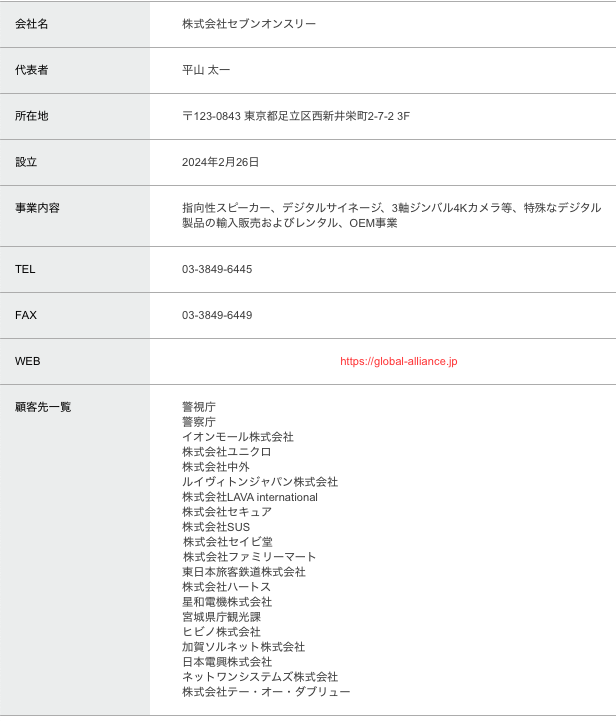
Task: Open the https://global-alliance.jp link
Action: coord(399,361)
